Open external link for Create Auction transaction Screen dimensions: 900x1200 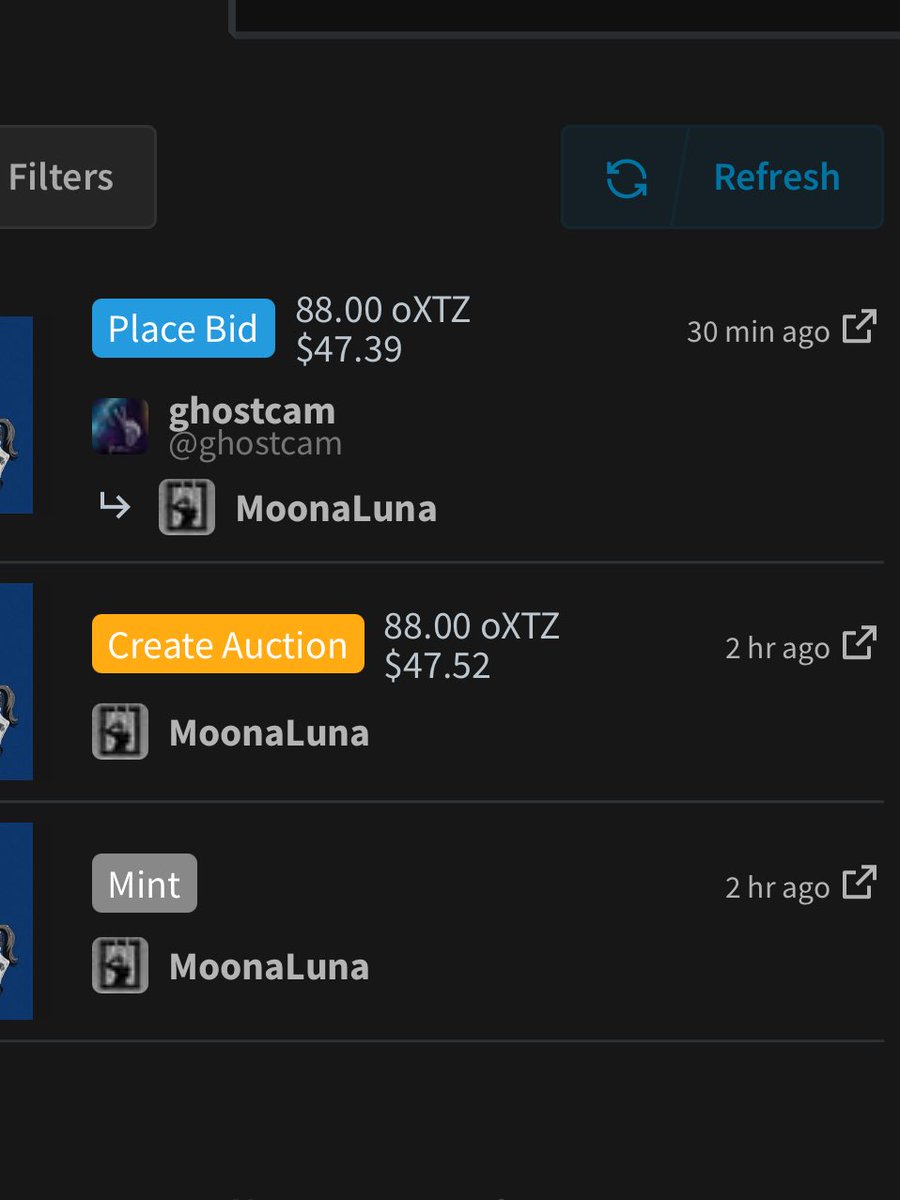[859, 643]
